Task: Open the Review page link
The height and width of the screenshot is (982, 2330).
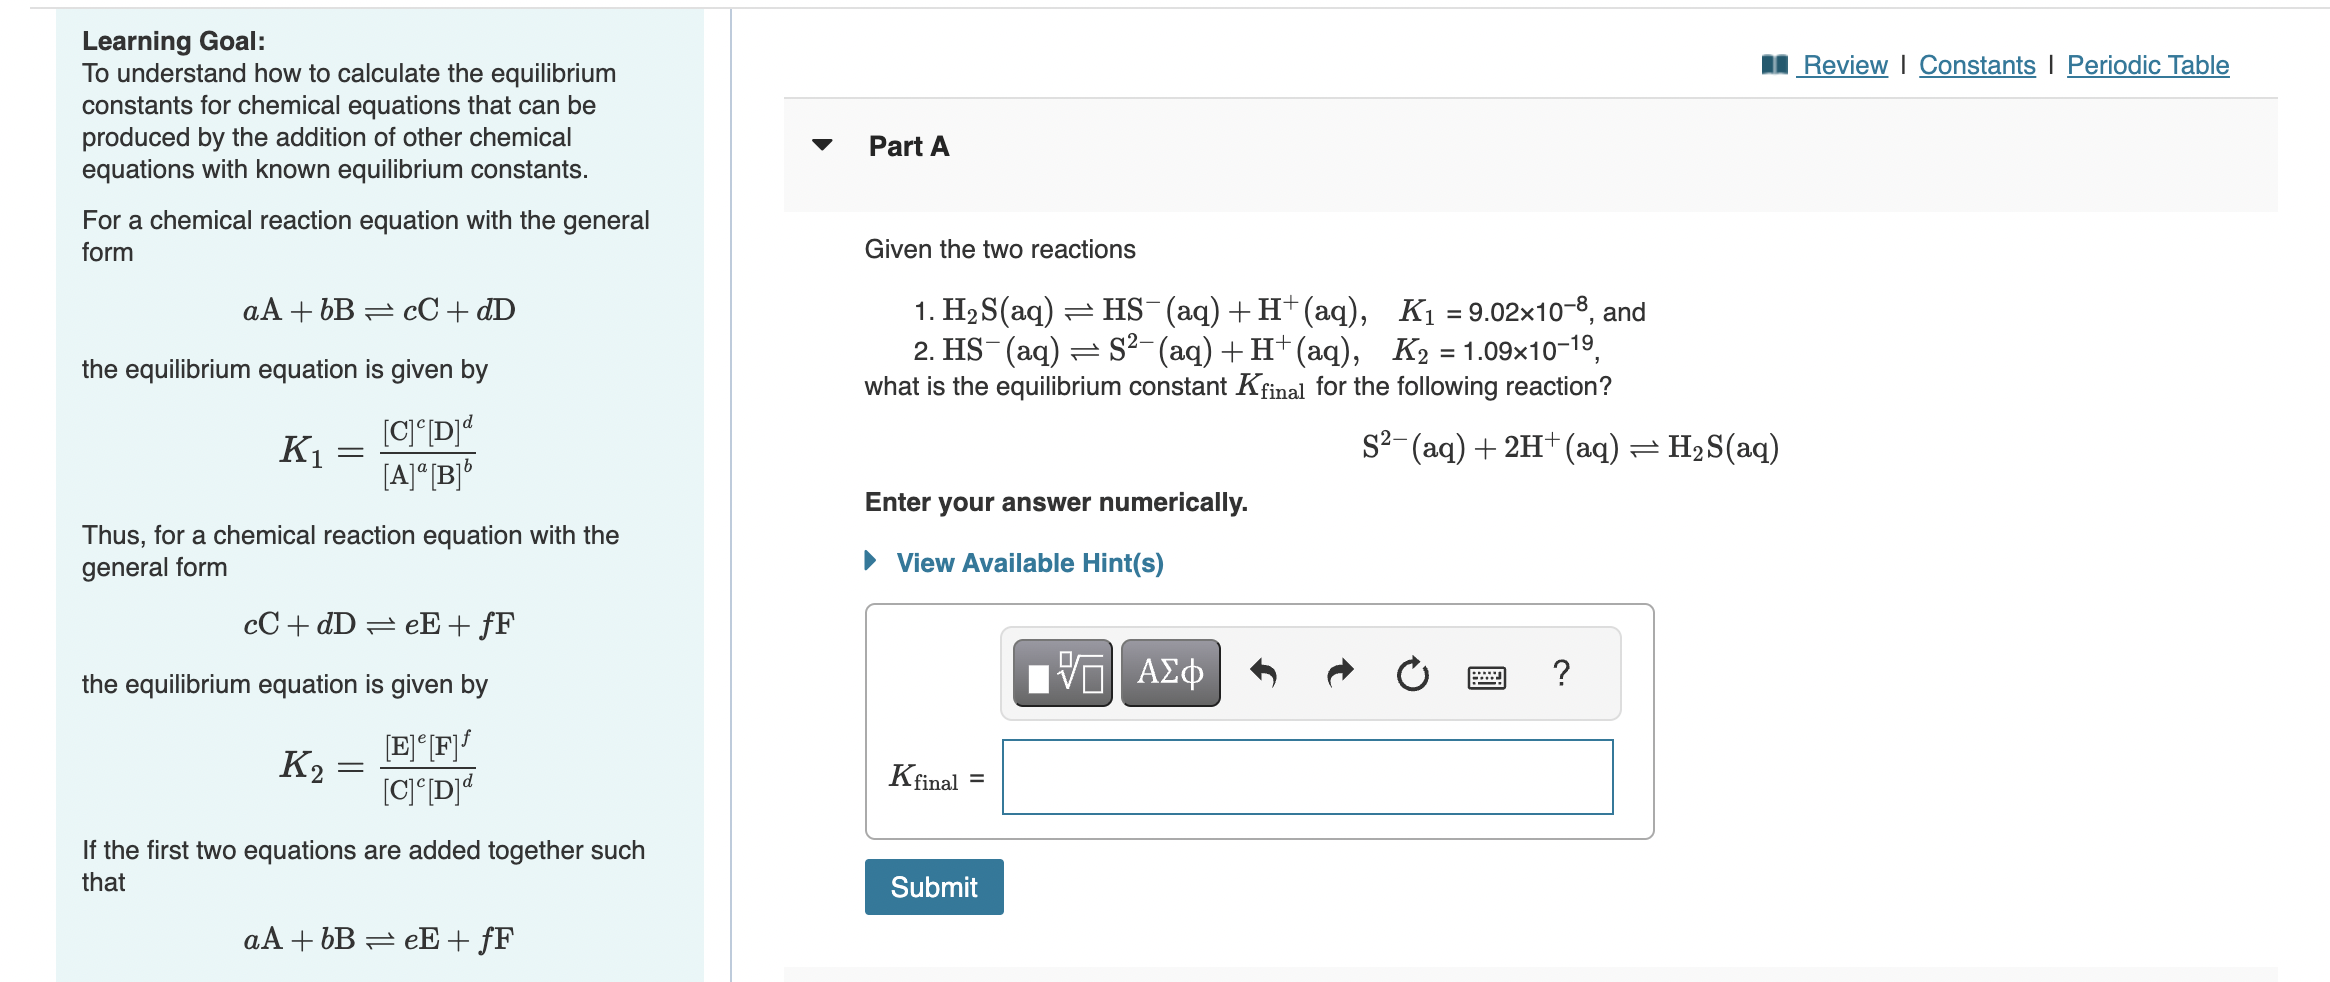Action: (1843, 63)
